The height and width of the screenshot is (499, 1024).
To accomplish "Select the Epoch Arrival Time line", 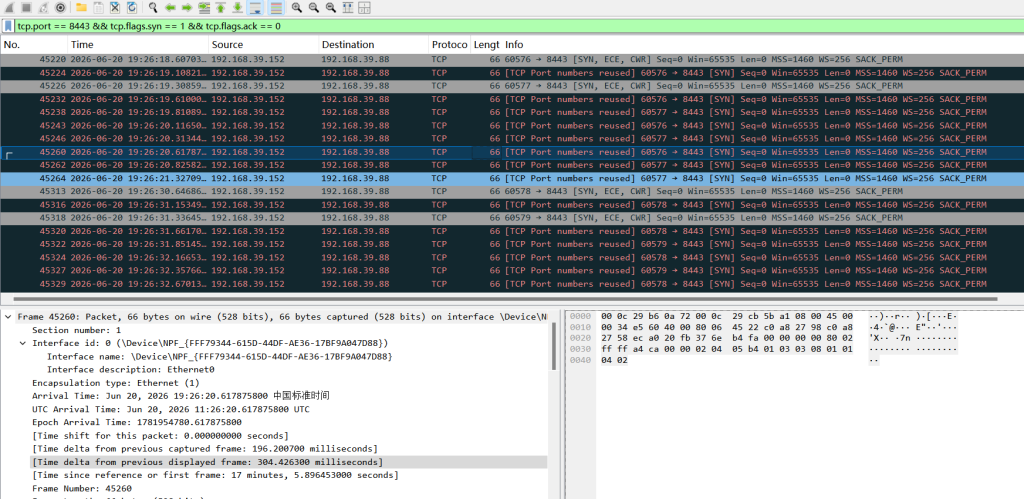I will point(136,423).
